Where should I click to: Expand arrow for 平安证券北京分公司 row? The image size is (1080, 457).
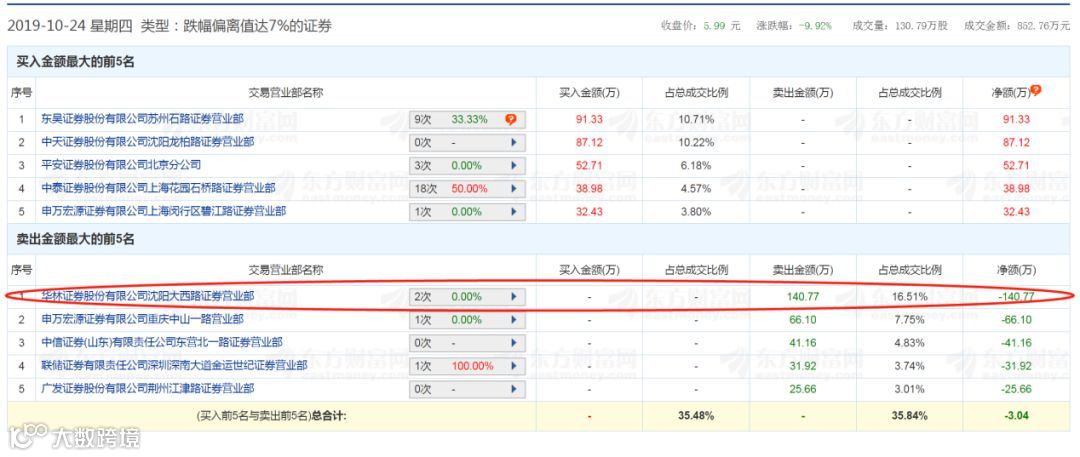[x=513, y=165]
